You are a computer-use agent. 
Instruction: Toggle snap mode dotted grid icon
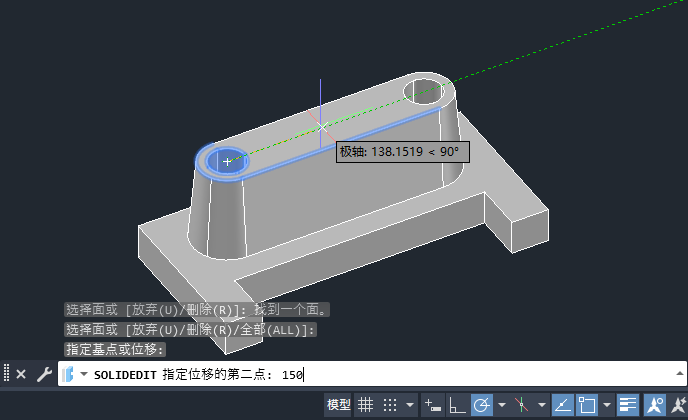tap(390, 405)
